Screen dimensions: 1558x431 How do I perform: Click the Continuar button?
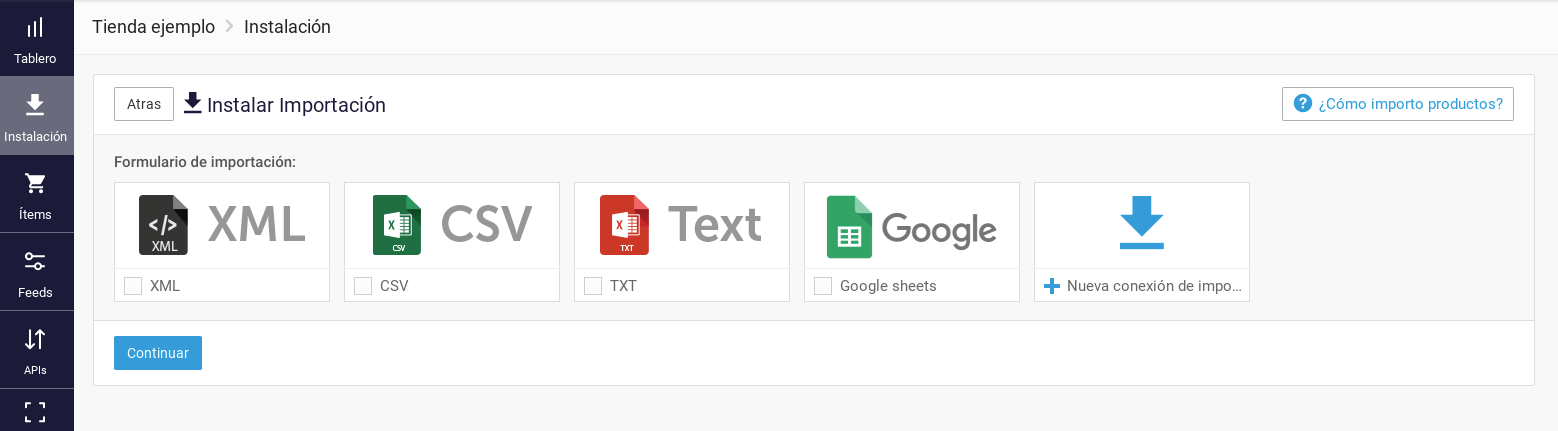point(158,353)
